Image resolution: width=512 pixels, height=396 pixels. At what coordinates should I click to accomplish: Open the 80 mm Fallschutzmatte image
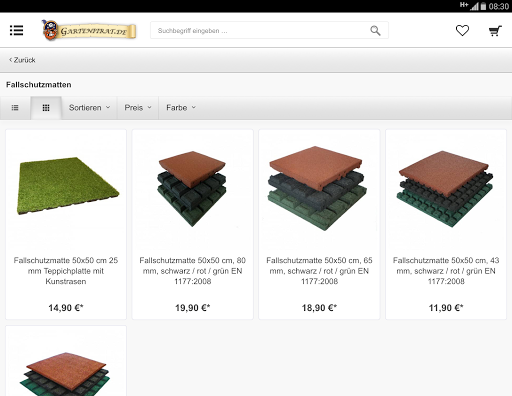pos(192,188)
